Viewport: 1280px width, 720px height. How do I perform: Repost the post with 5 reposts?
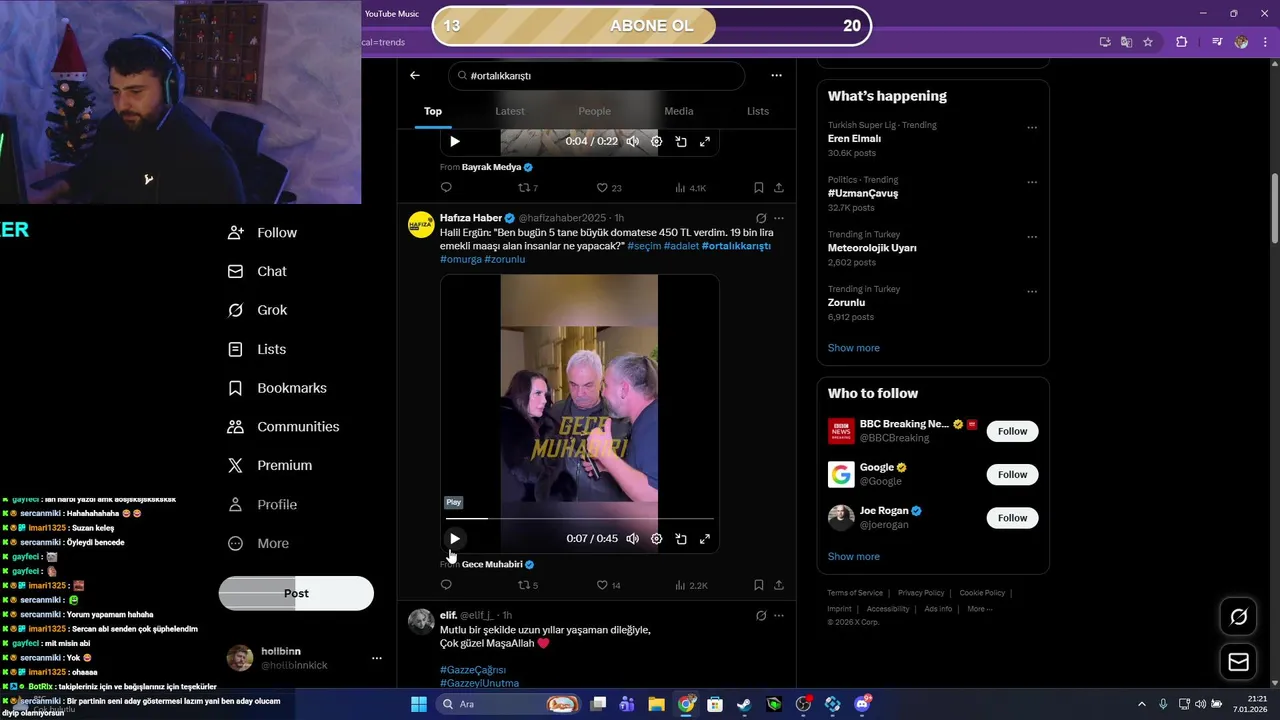pyautogui.click(x=527, y=585)
